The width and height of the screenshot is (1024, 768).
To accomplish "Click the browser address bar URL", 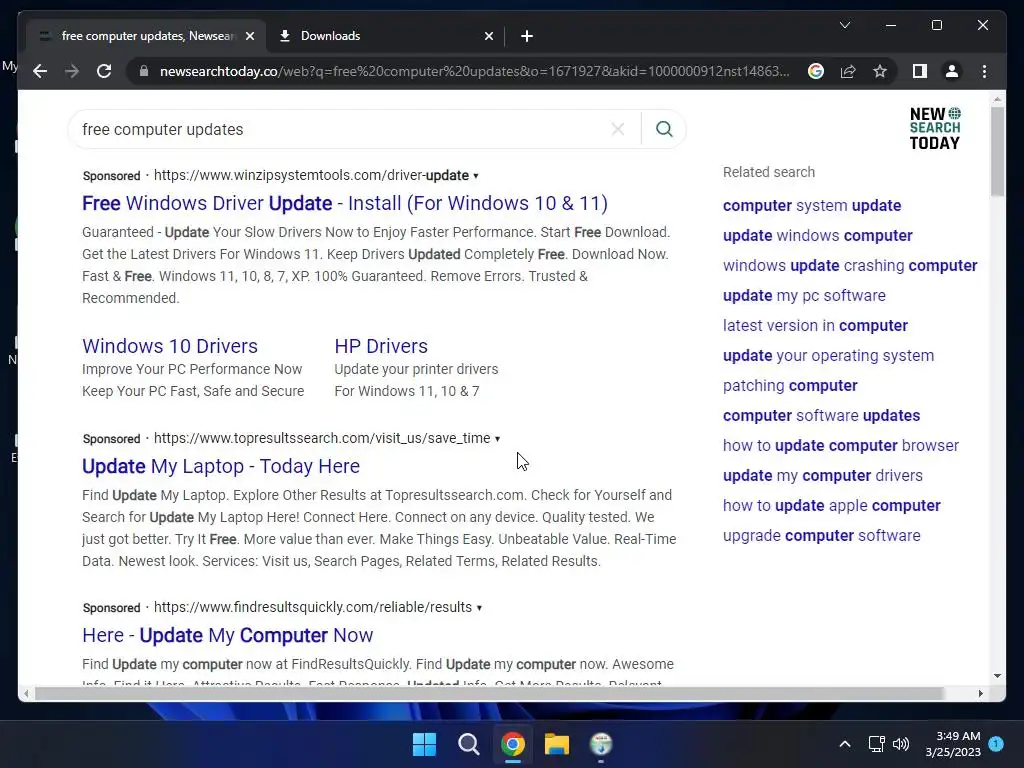I will point(474,71).
